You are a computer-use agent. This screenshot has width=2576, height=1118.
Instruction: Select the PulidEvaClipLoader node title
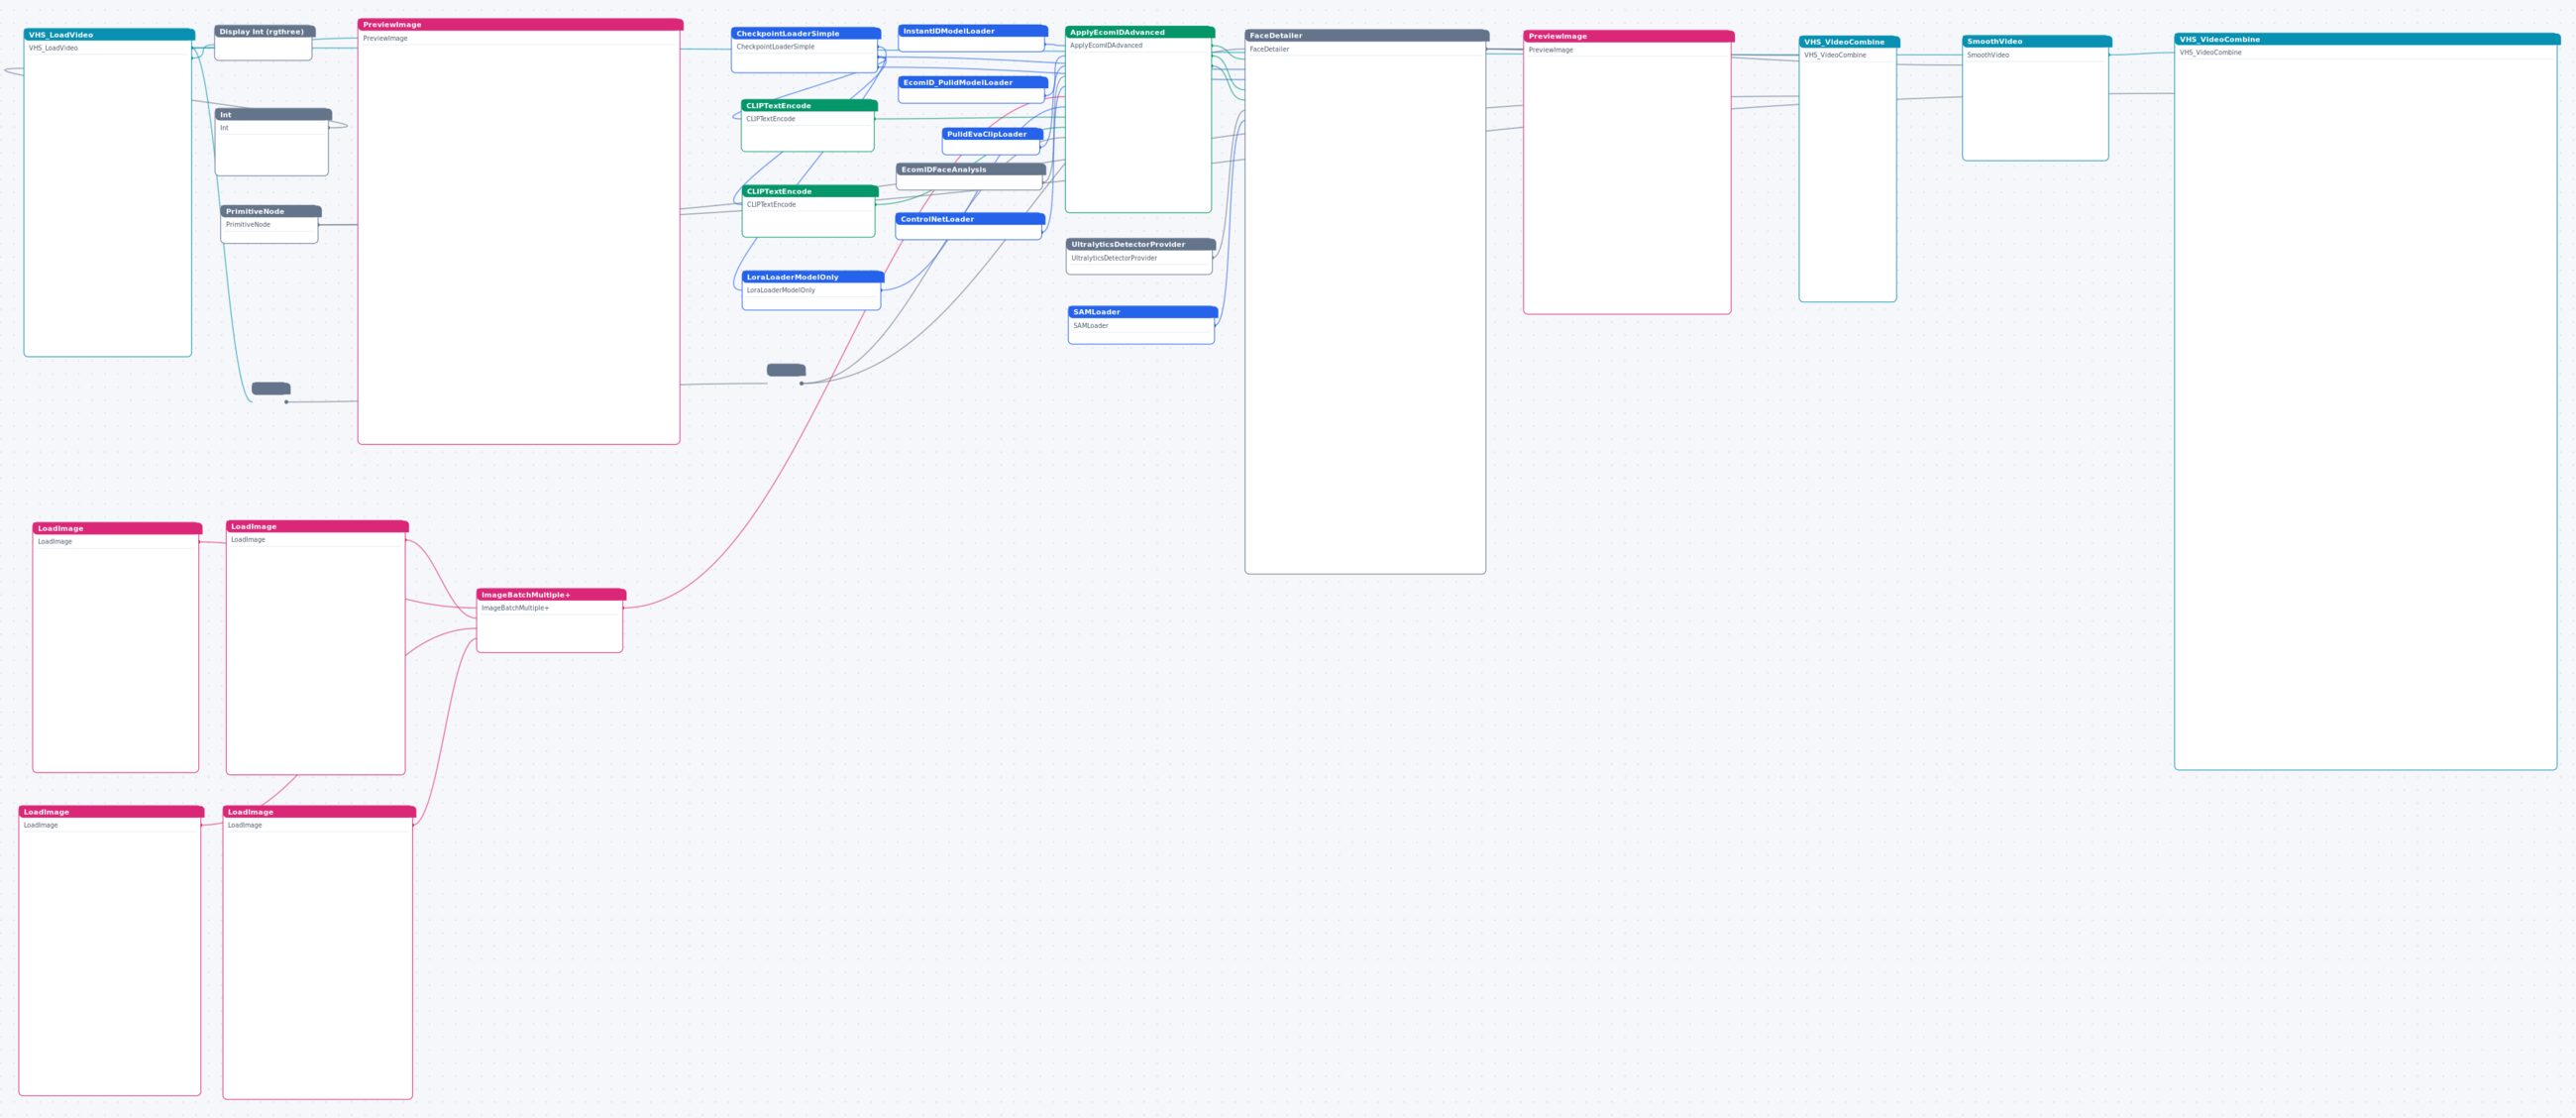(x=992, y=133)
